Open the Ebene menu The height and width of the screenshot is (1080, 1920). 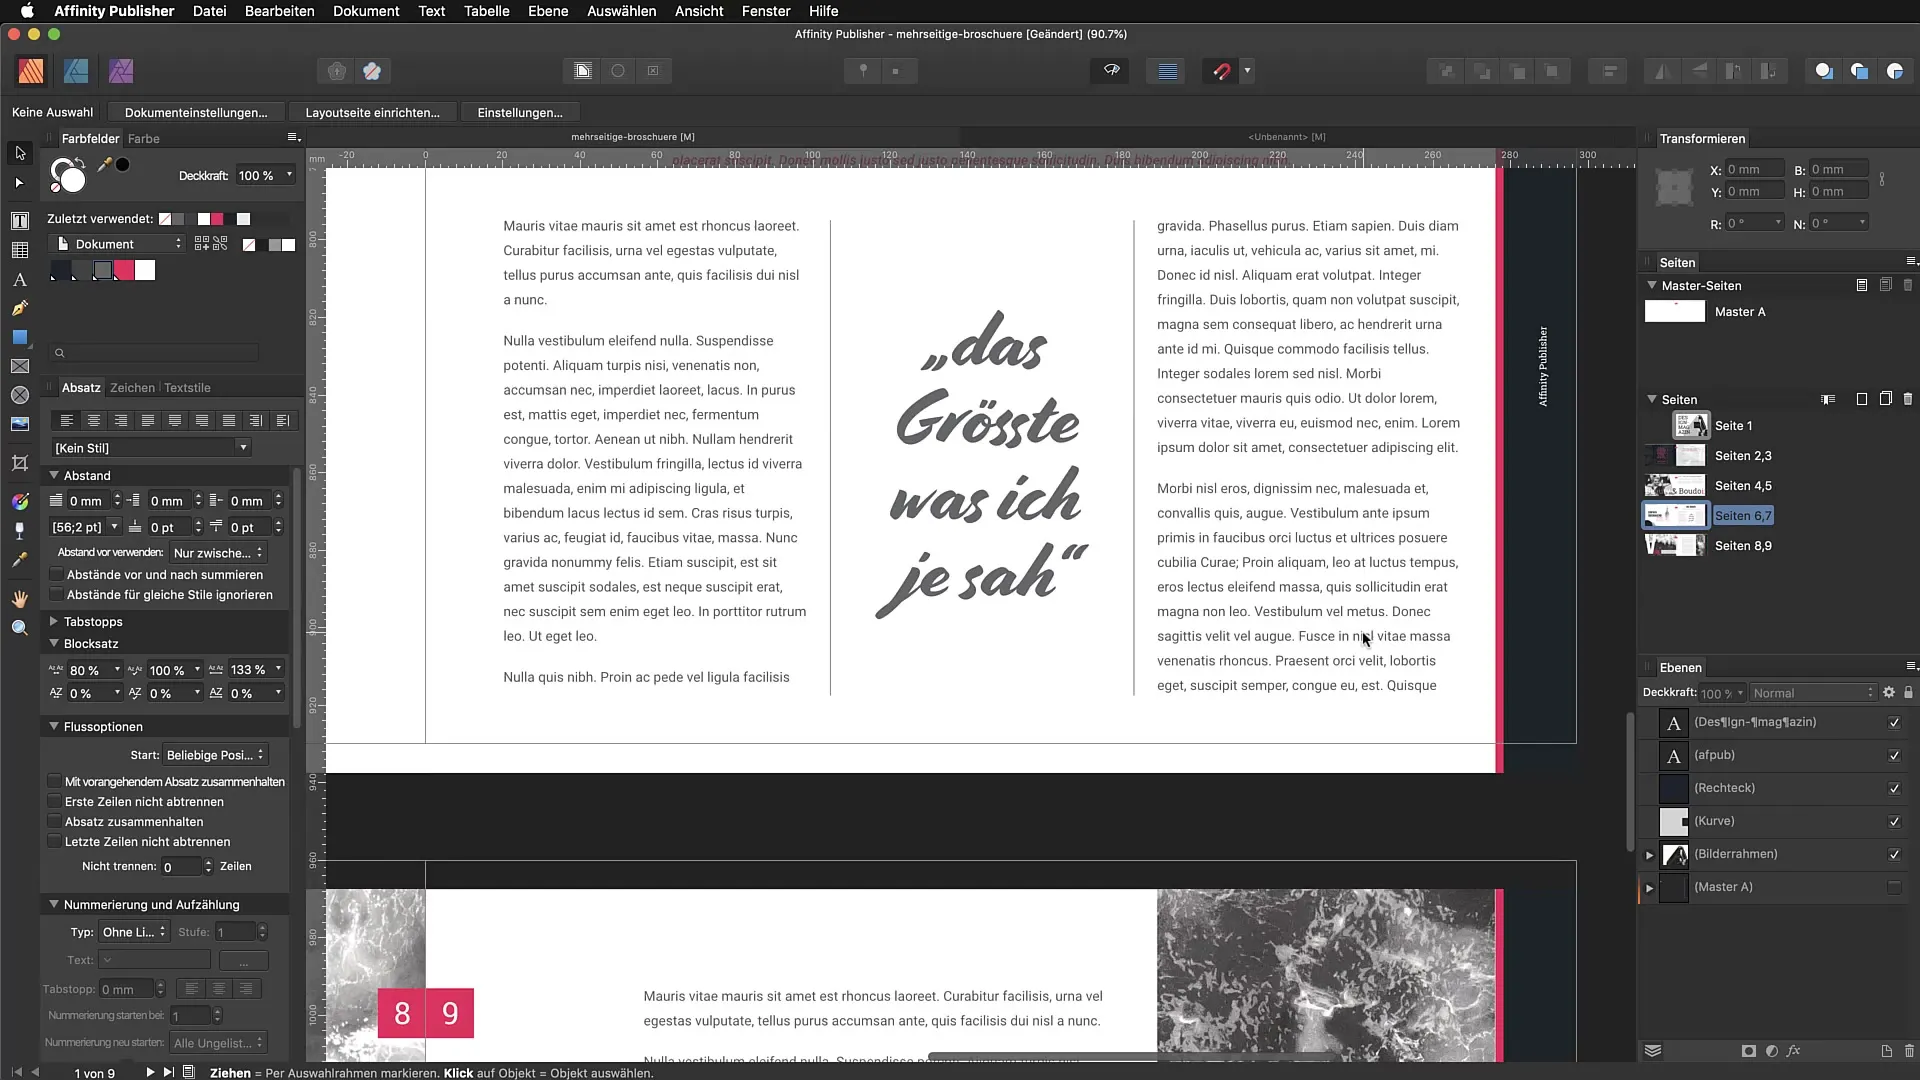[548, 11]
